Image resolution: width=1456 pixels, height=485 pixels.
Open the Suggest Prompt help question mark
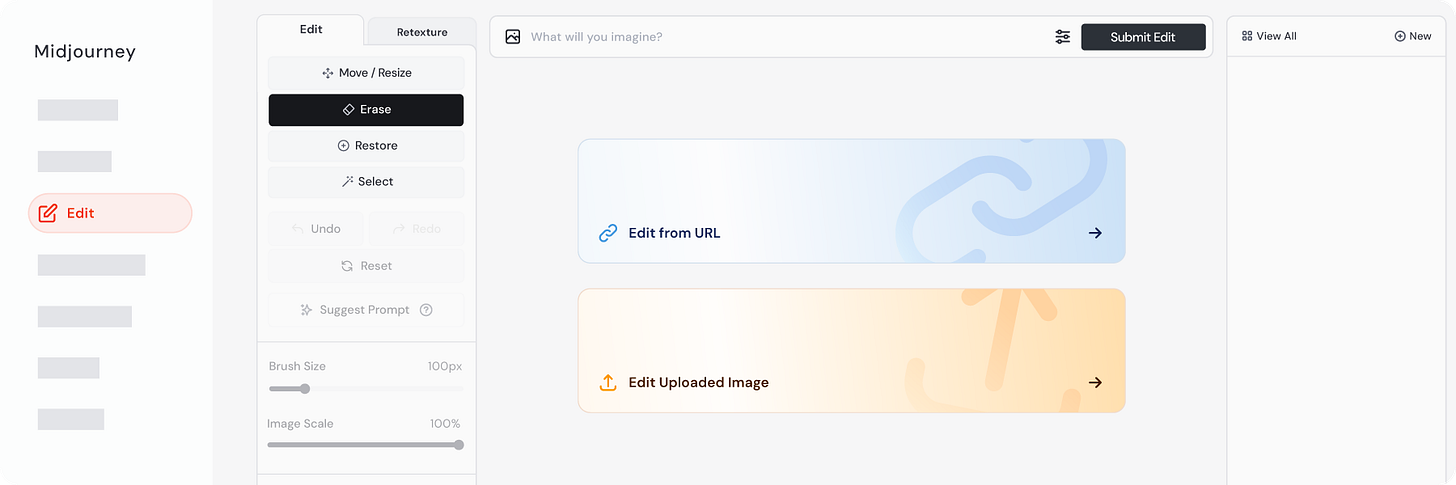tap(426, 310)
